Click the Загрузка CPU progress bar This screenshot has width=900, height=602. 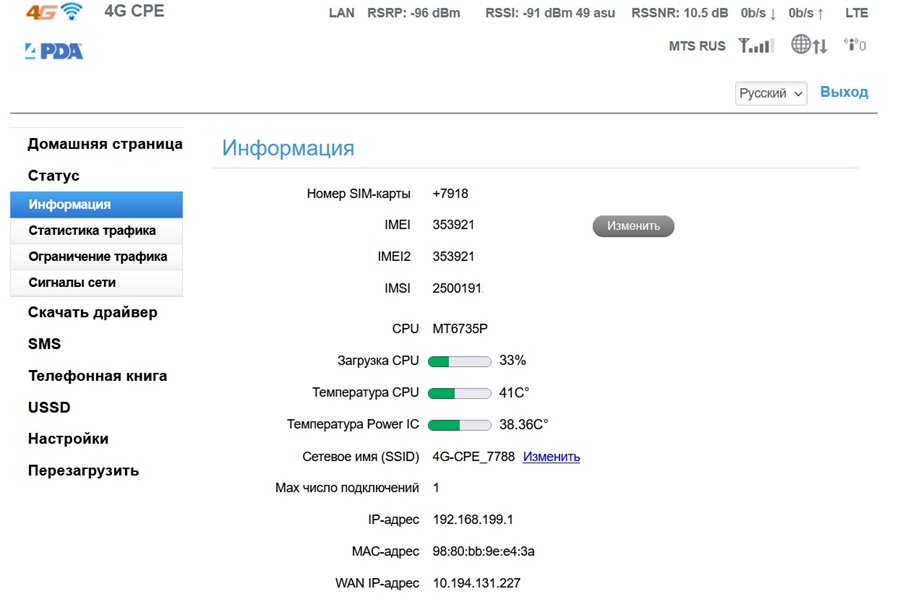pos(459,362)
